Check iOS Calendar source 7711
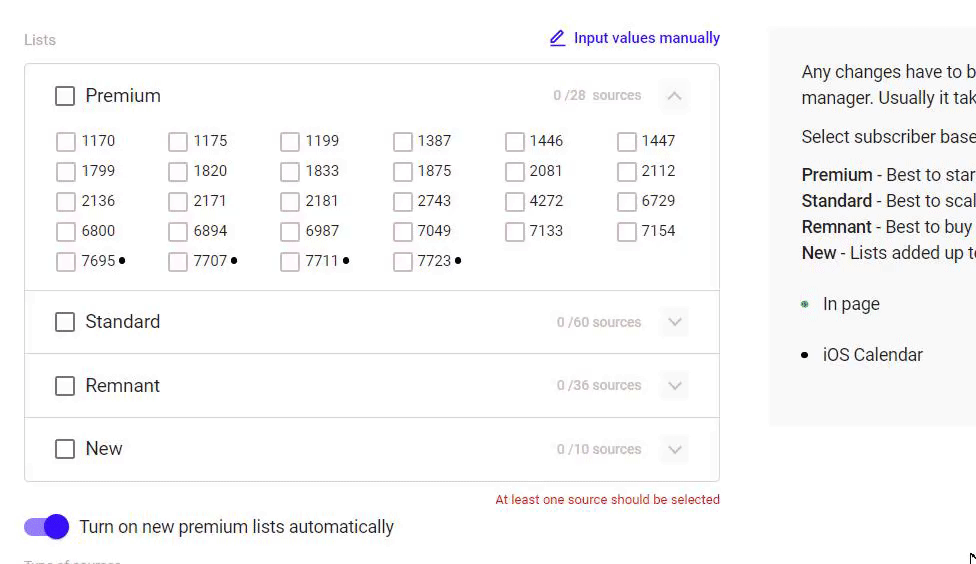The width and height of the screenshot is (976, 564). tap(289, 261)
